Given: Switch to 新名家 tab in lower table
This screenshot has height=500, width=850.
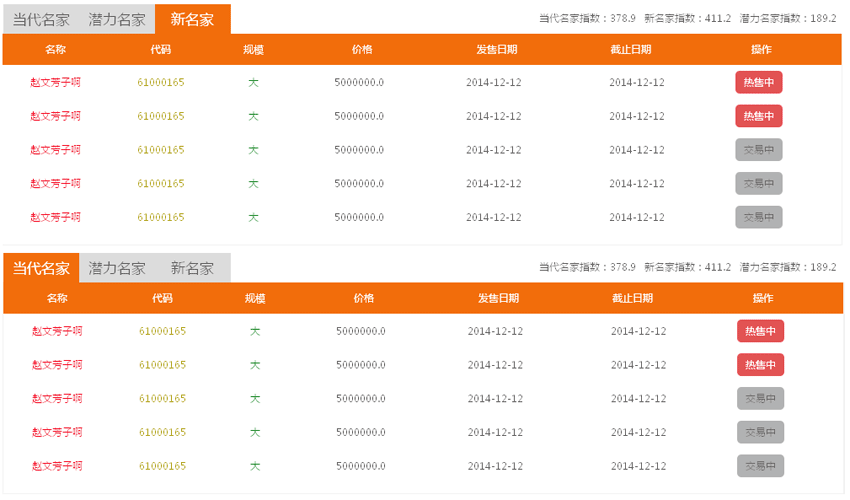Looking at the screenshot, I should click(x=192, y=268).
